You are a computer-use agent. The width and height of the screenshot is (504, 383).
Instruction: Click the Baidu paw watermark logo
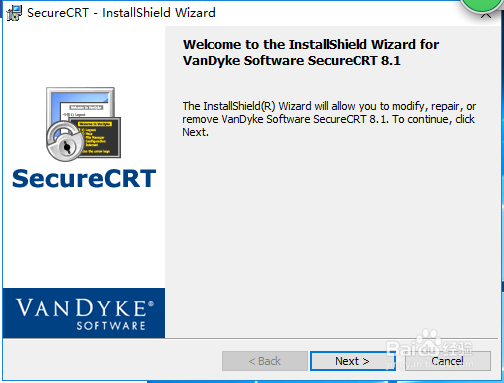pyautogui.click(x=429, y=343)
